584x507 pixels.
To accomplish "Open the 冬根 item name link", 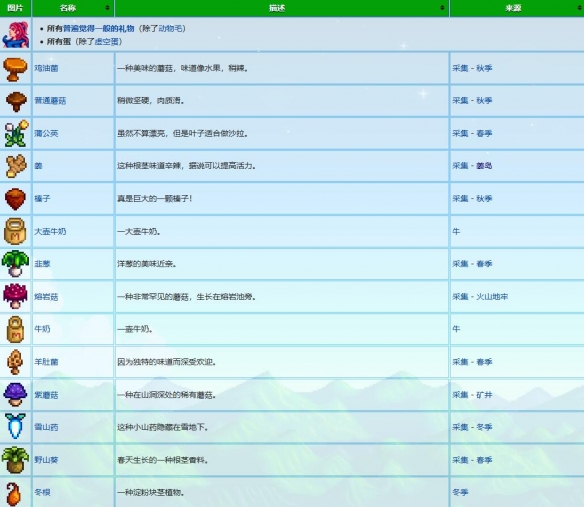I will (42, 492).
